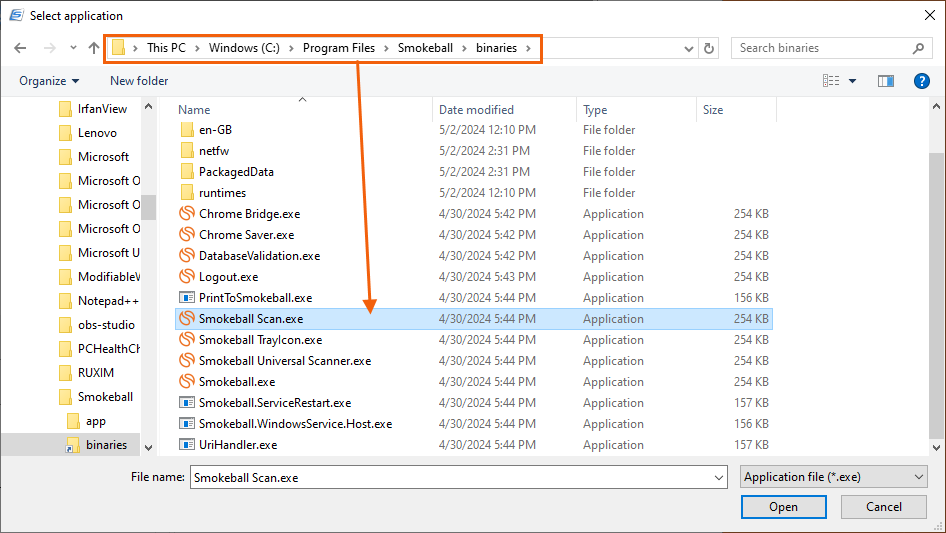The height and width of the screenshot is (533, 946).
Task: Click 'Smokeball' breadcrumb in address bar
Action: click(x=425, y=48)
